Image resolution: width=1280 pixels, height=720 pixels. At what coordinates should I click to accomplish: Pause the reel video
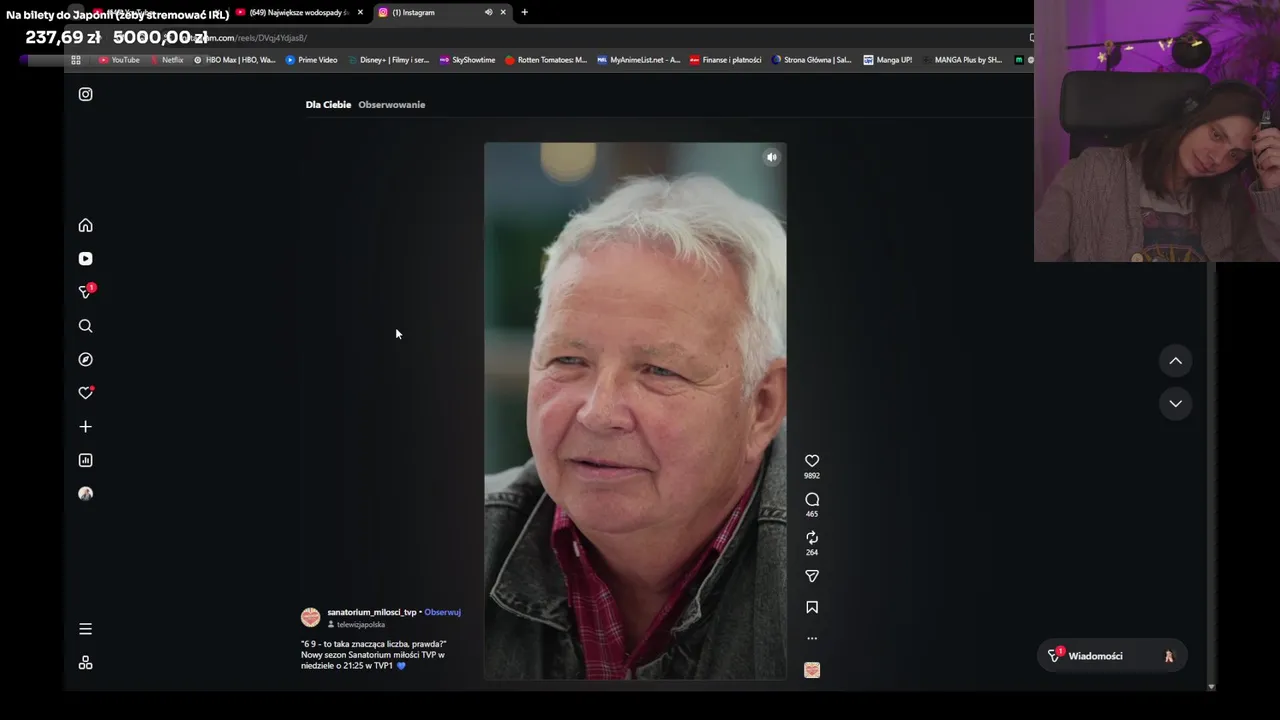[x=635, y=411]
